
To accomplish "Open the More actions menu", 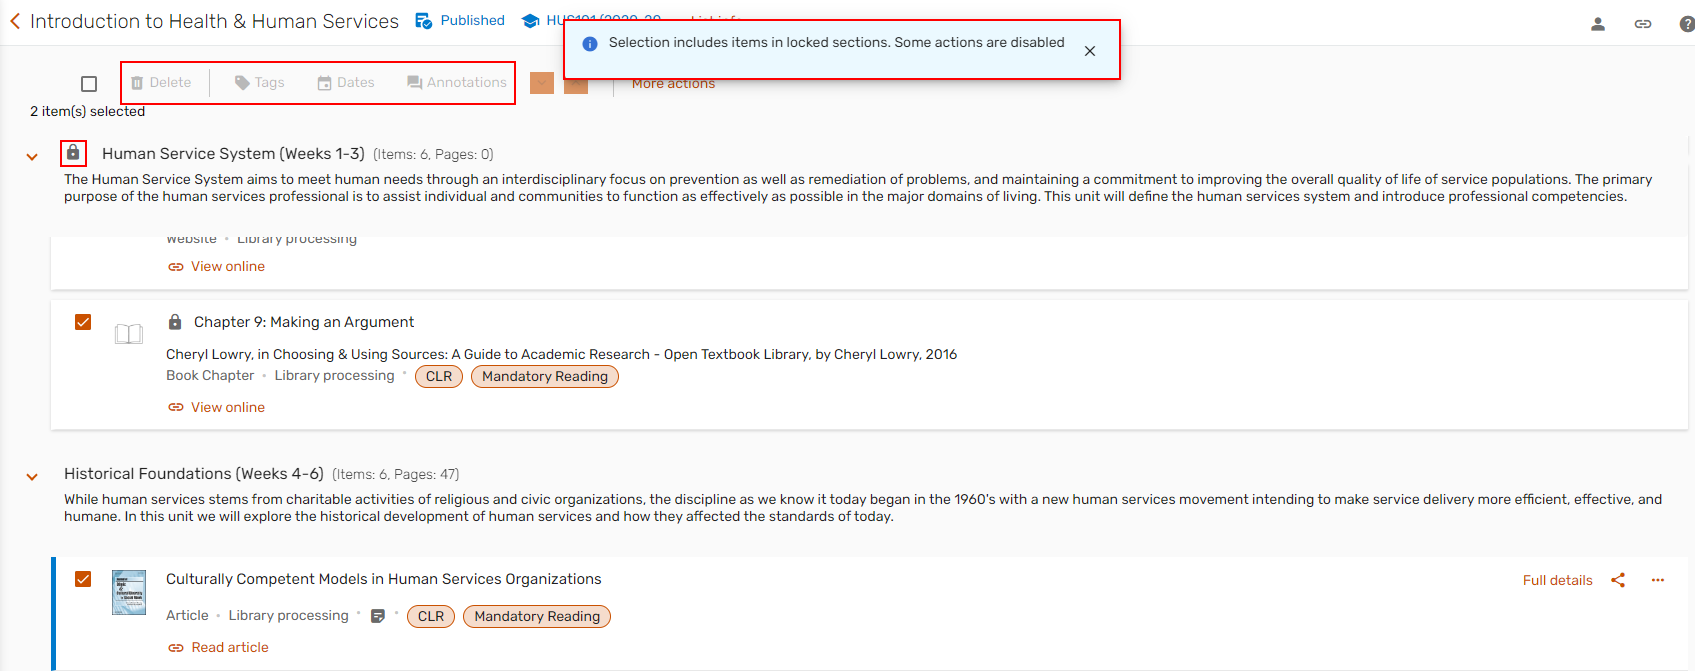I will [673, 84].
